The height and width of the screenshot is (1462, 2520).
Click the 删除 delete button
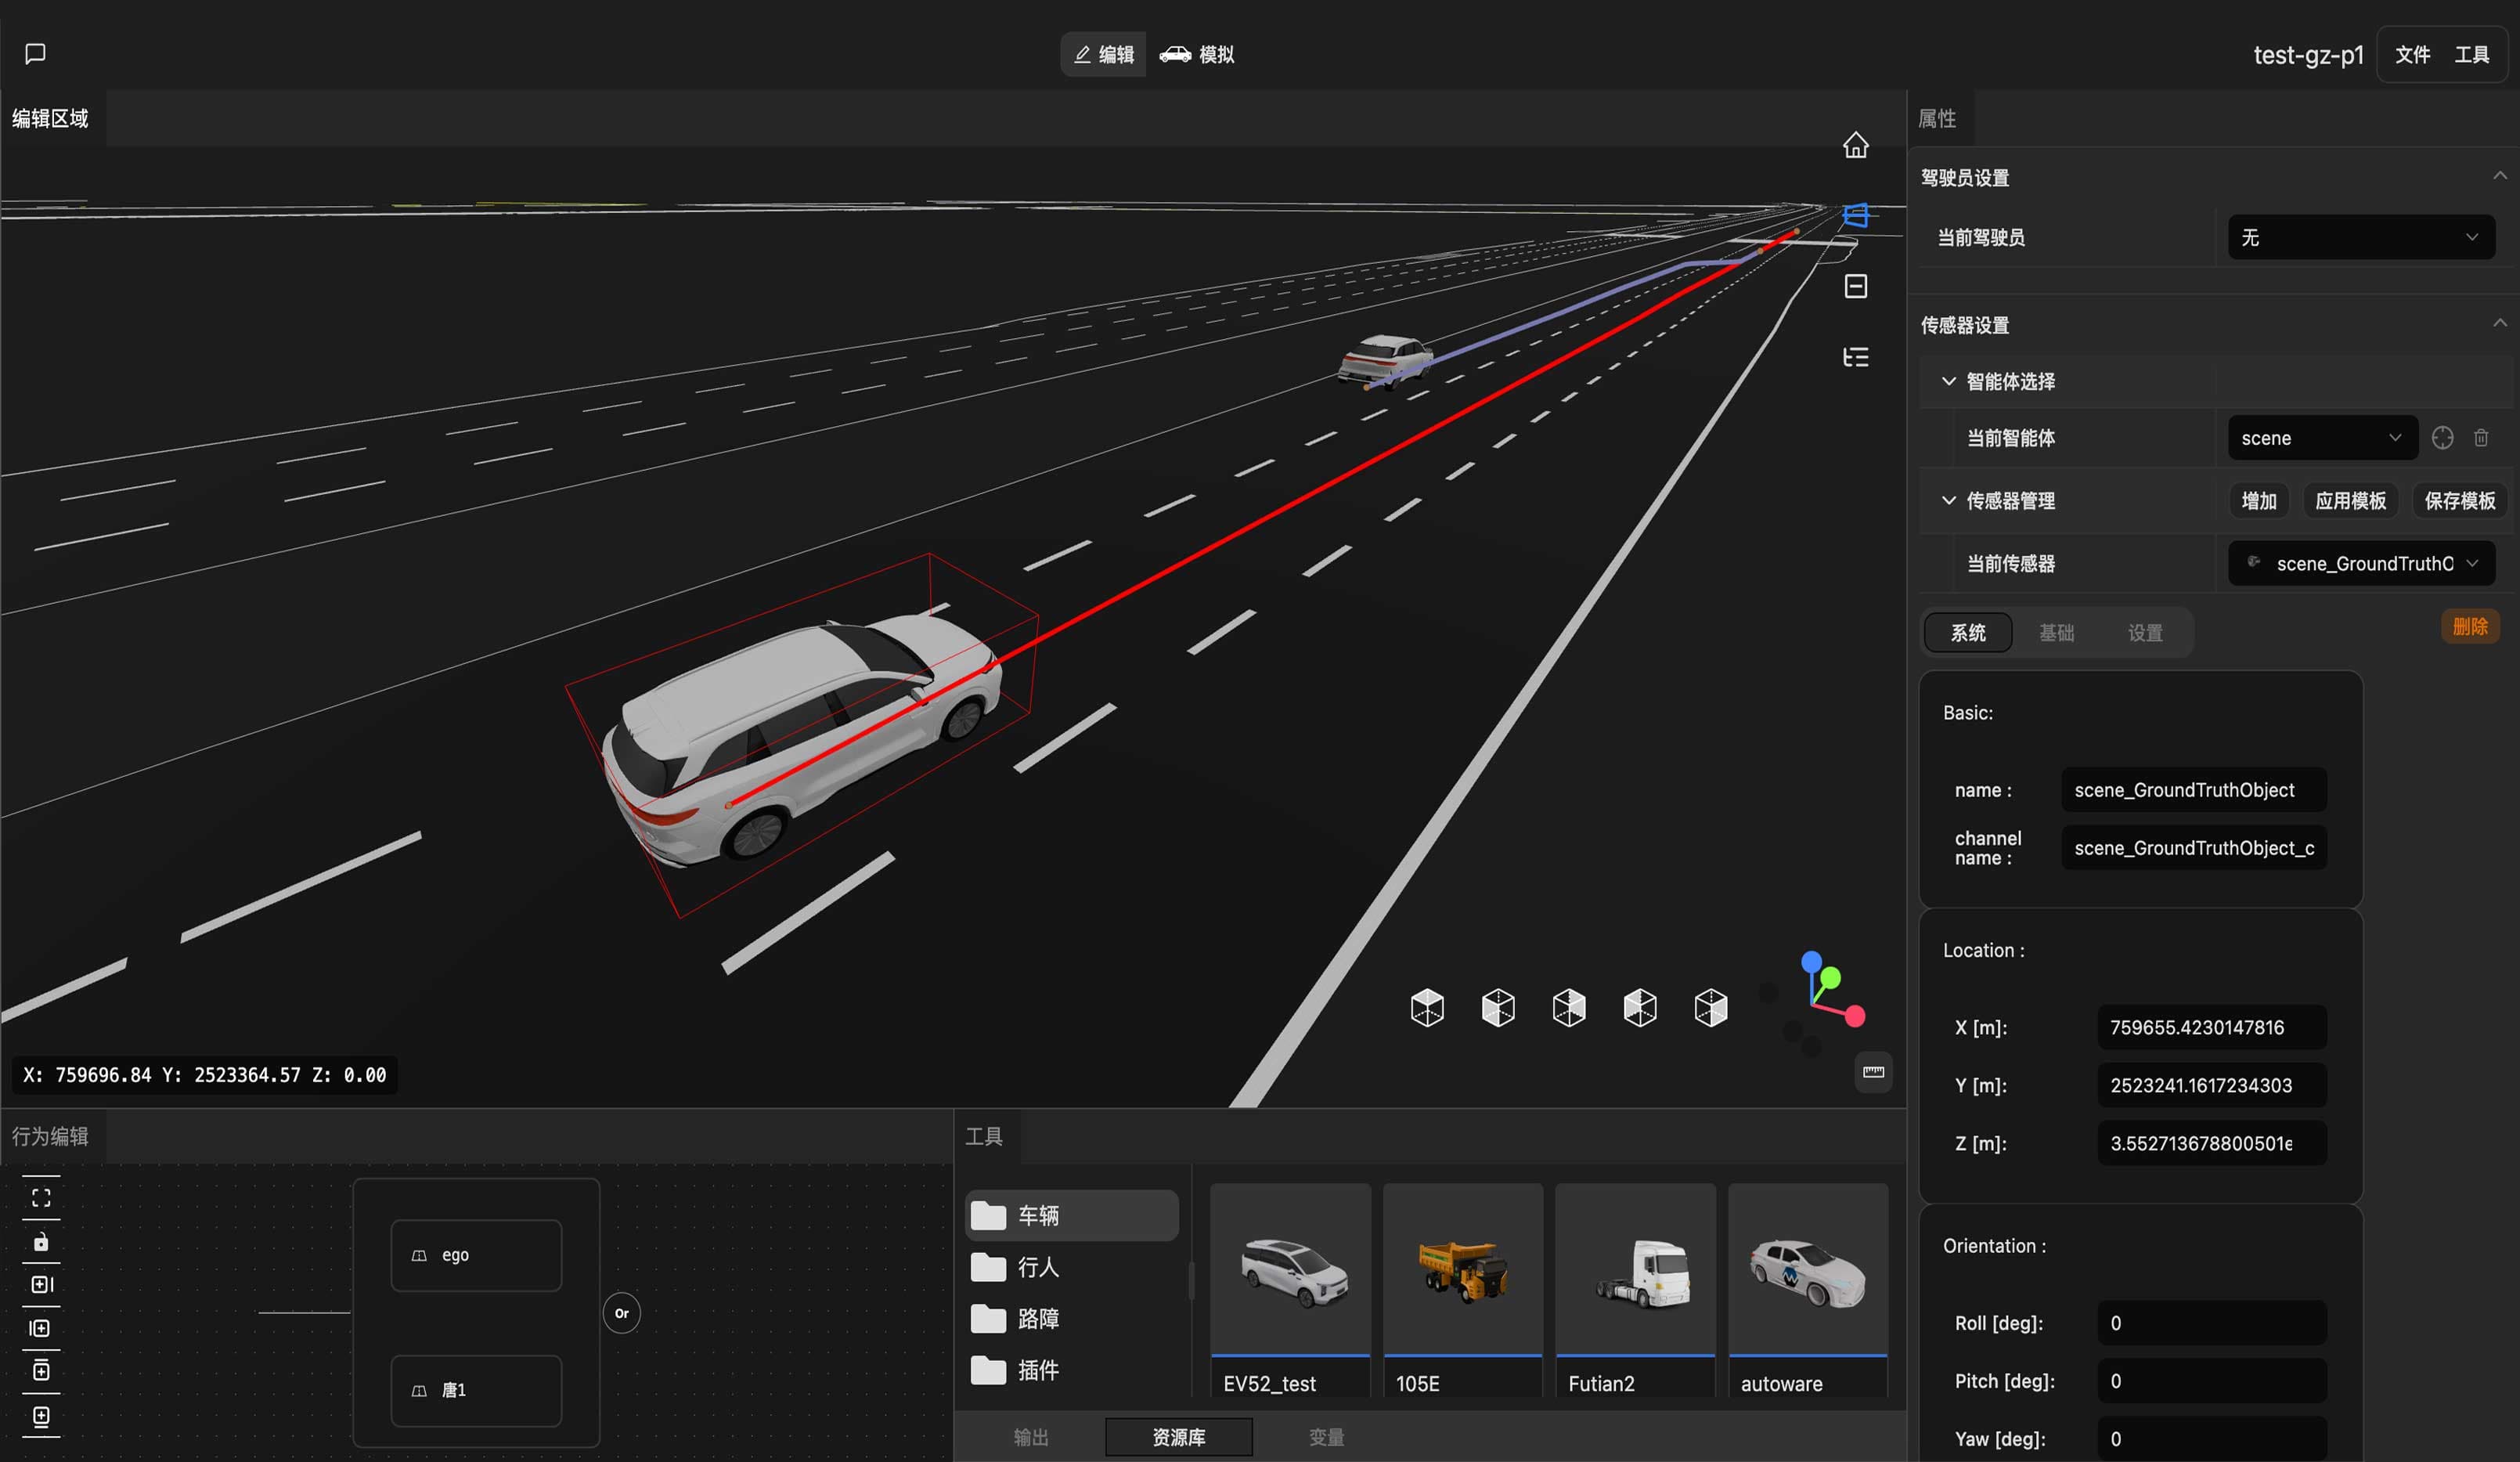click(x=2469, y=626)
